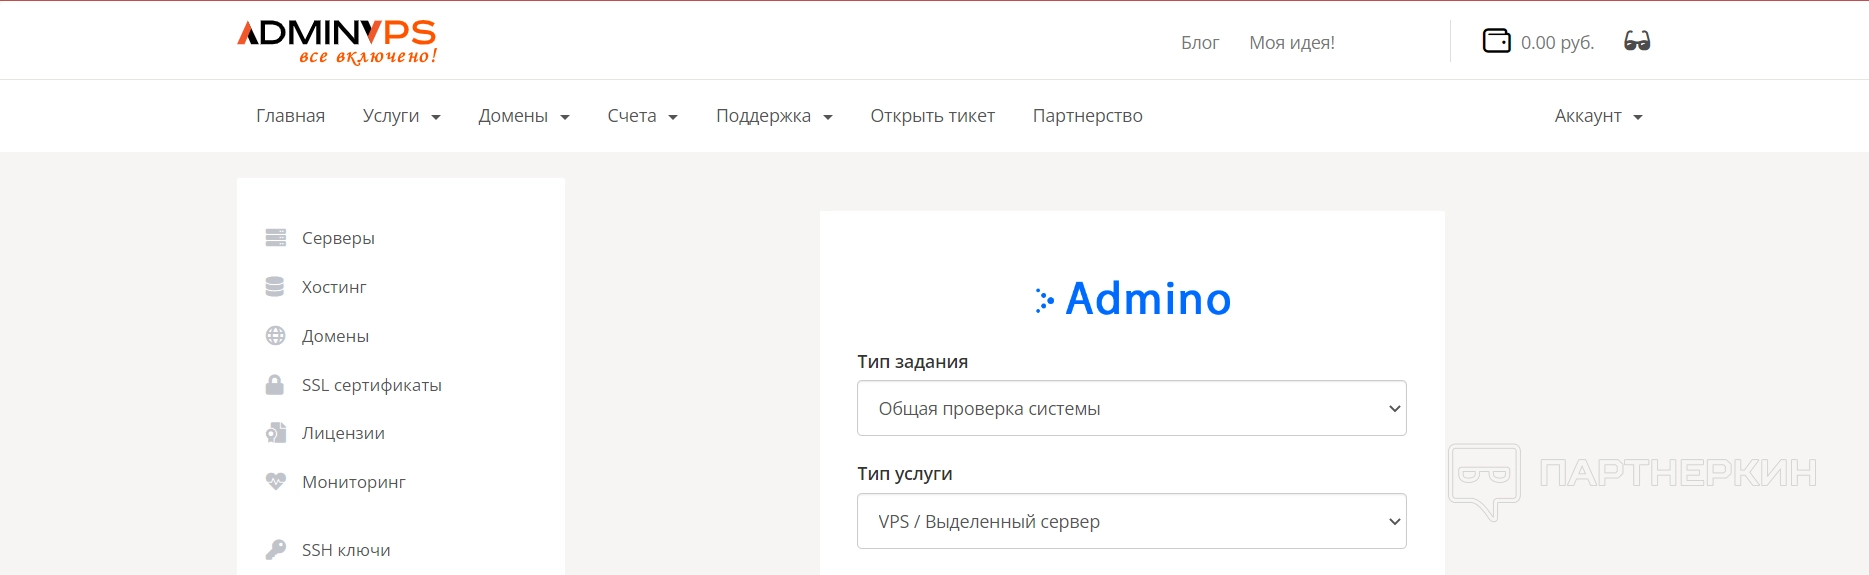Image resolution: width=1869 pixels, height=575 pixels.
Task: Click the Лицензии license icon
Action: click(276, 433)
